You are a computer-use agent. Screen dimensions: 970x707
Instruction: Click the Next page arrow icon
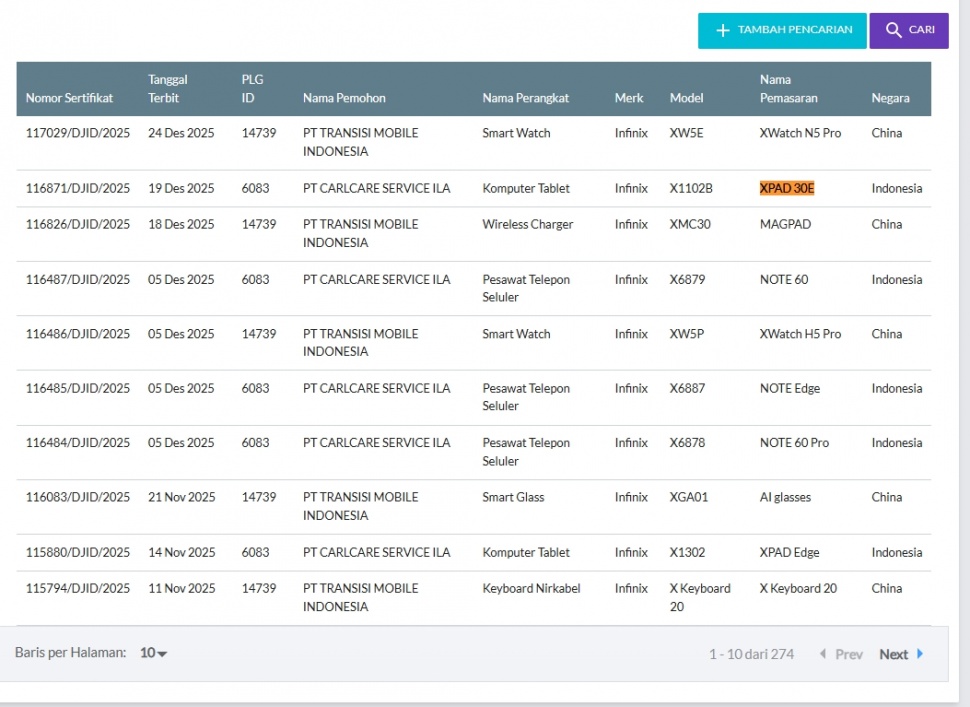pos(920,654)
